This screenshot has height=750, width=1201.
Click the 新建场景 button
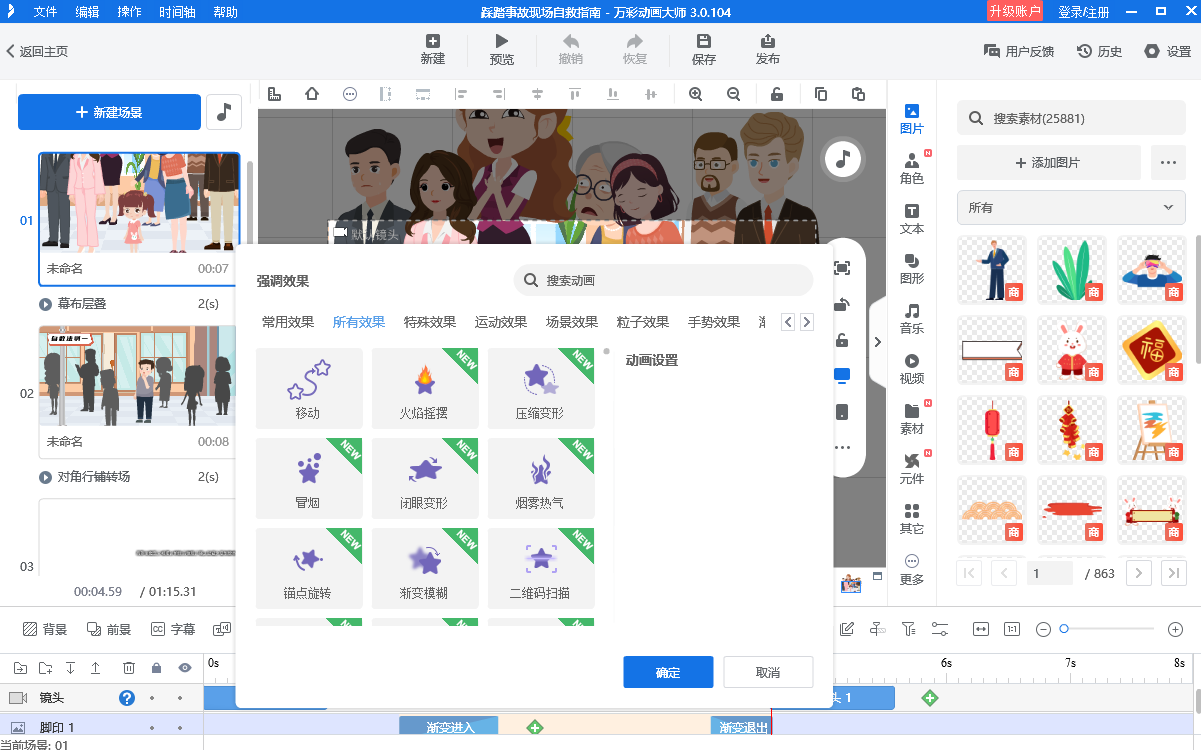pos(109,112)
